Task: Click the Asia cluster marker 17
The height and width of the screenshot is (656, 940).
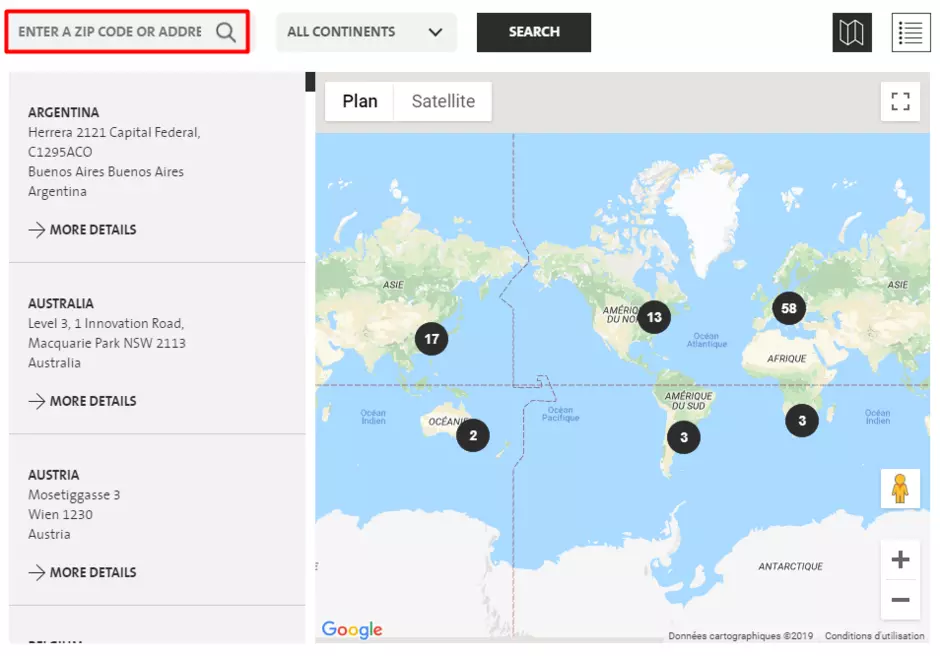Action: [431, 339]
